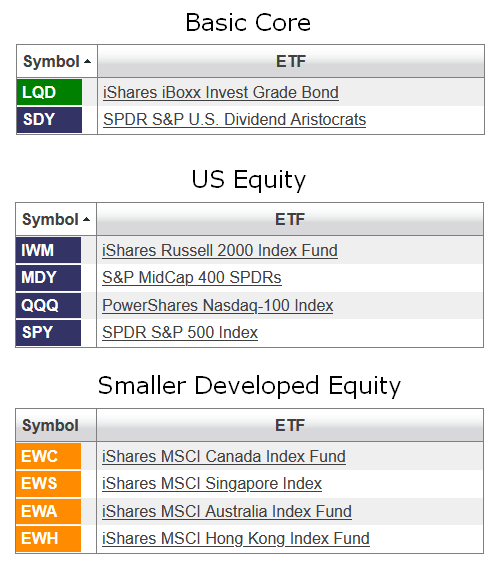
Task: Open S&P MidCap 400 SPDRs link
Action: pos(192,278)
